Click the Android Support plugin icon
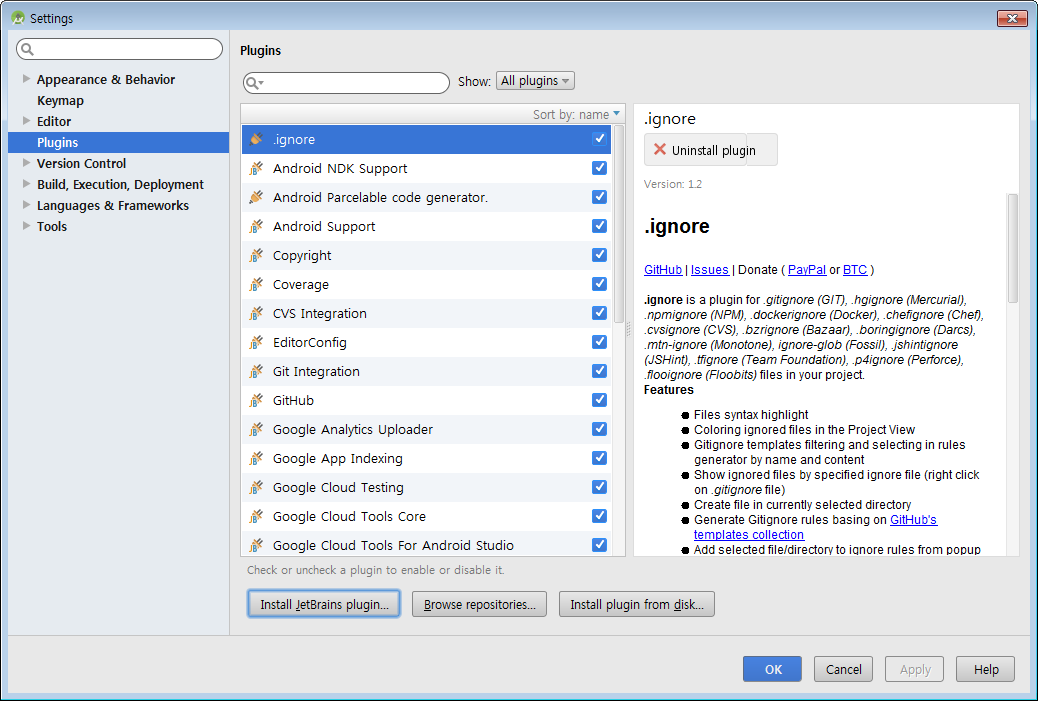This screenshot has height=701, width=1038. click(256, 226)
